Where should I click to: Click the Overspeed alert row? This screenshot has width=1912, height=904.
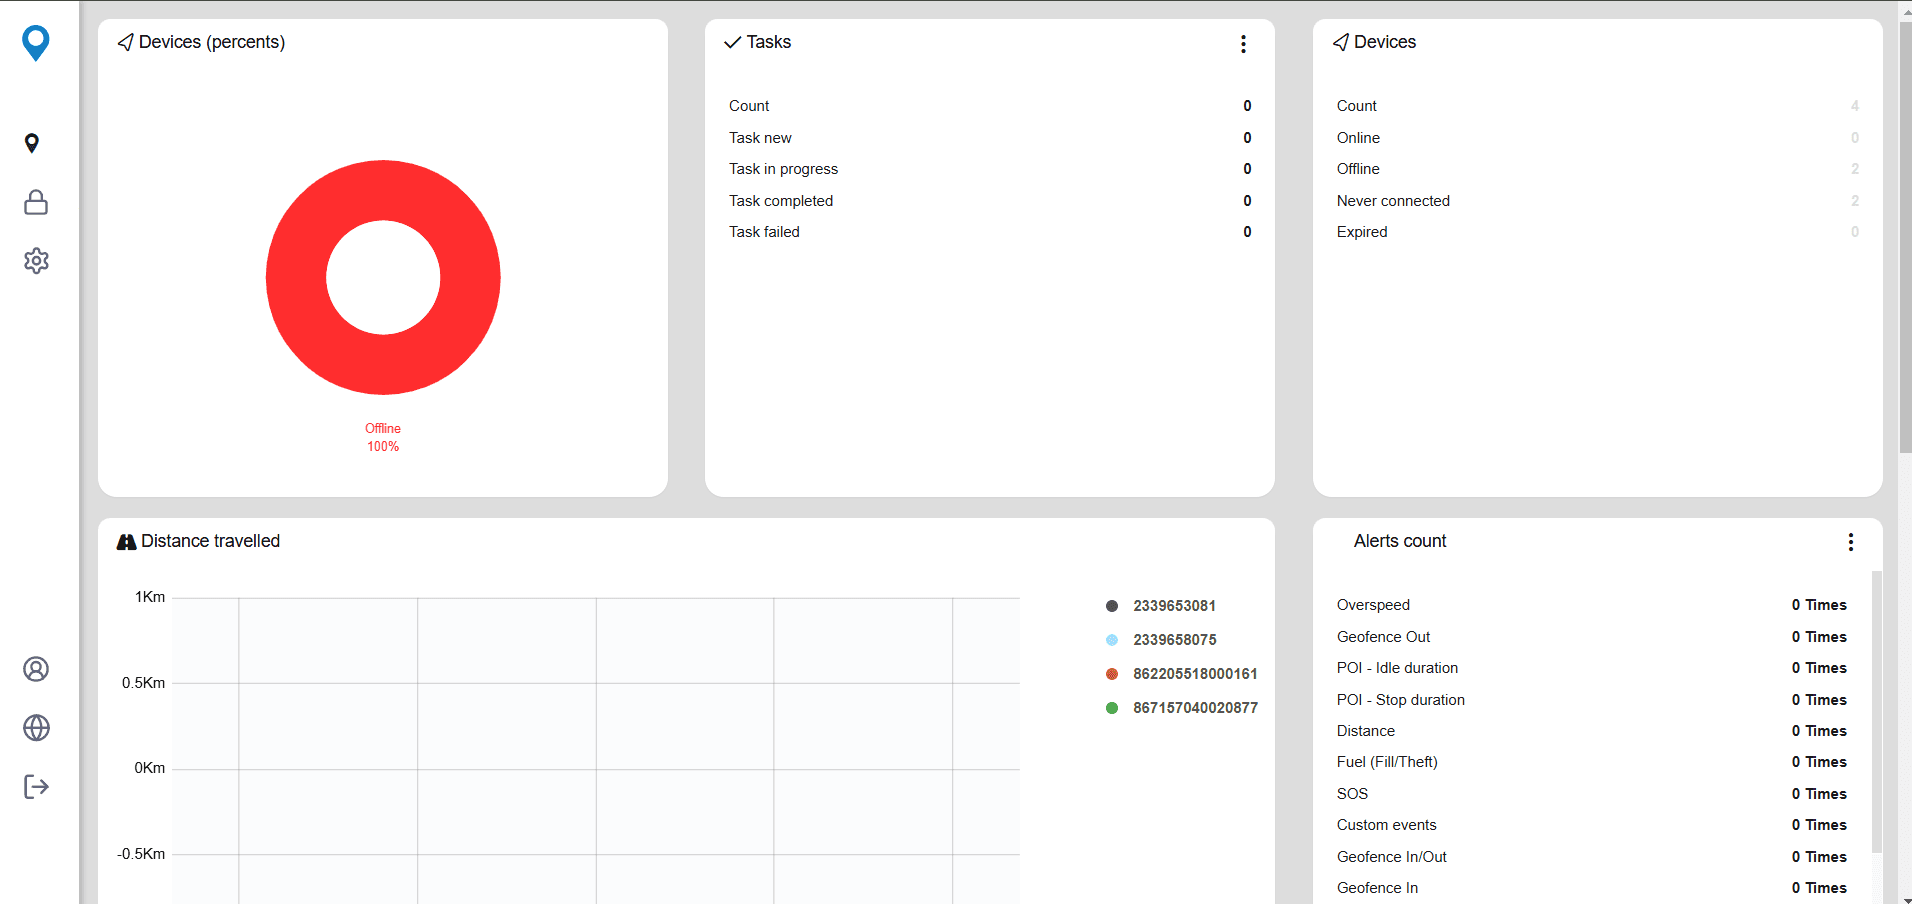tap(1591, 605)
